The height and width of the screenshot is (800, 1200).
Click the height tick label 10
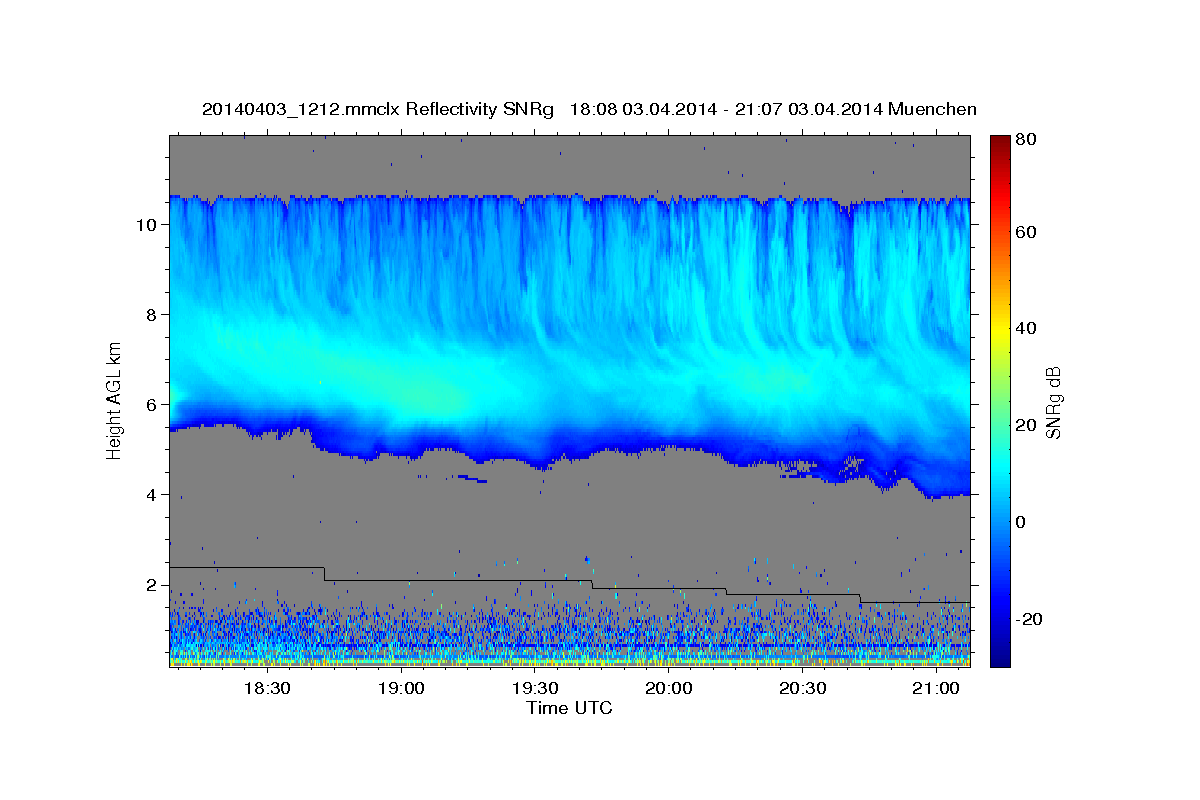(146, 225)
